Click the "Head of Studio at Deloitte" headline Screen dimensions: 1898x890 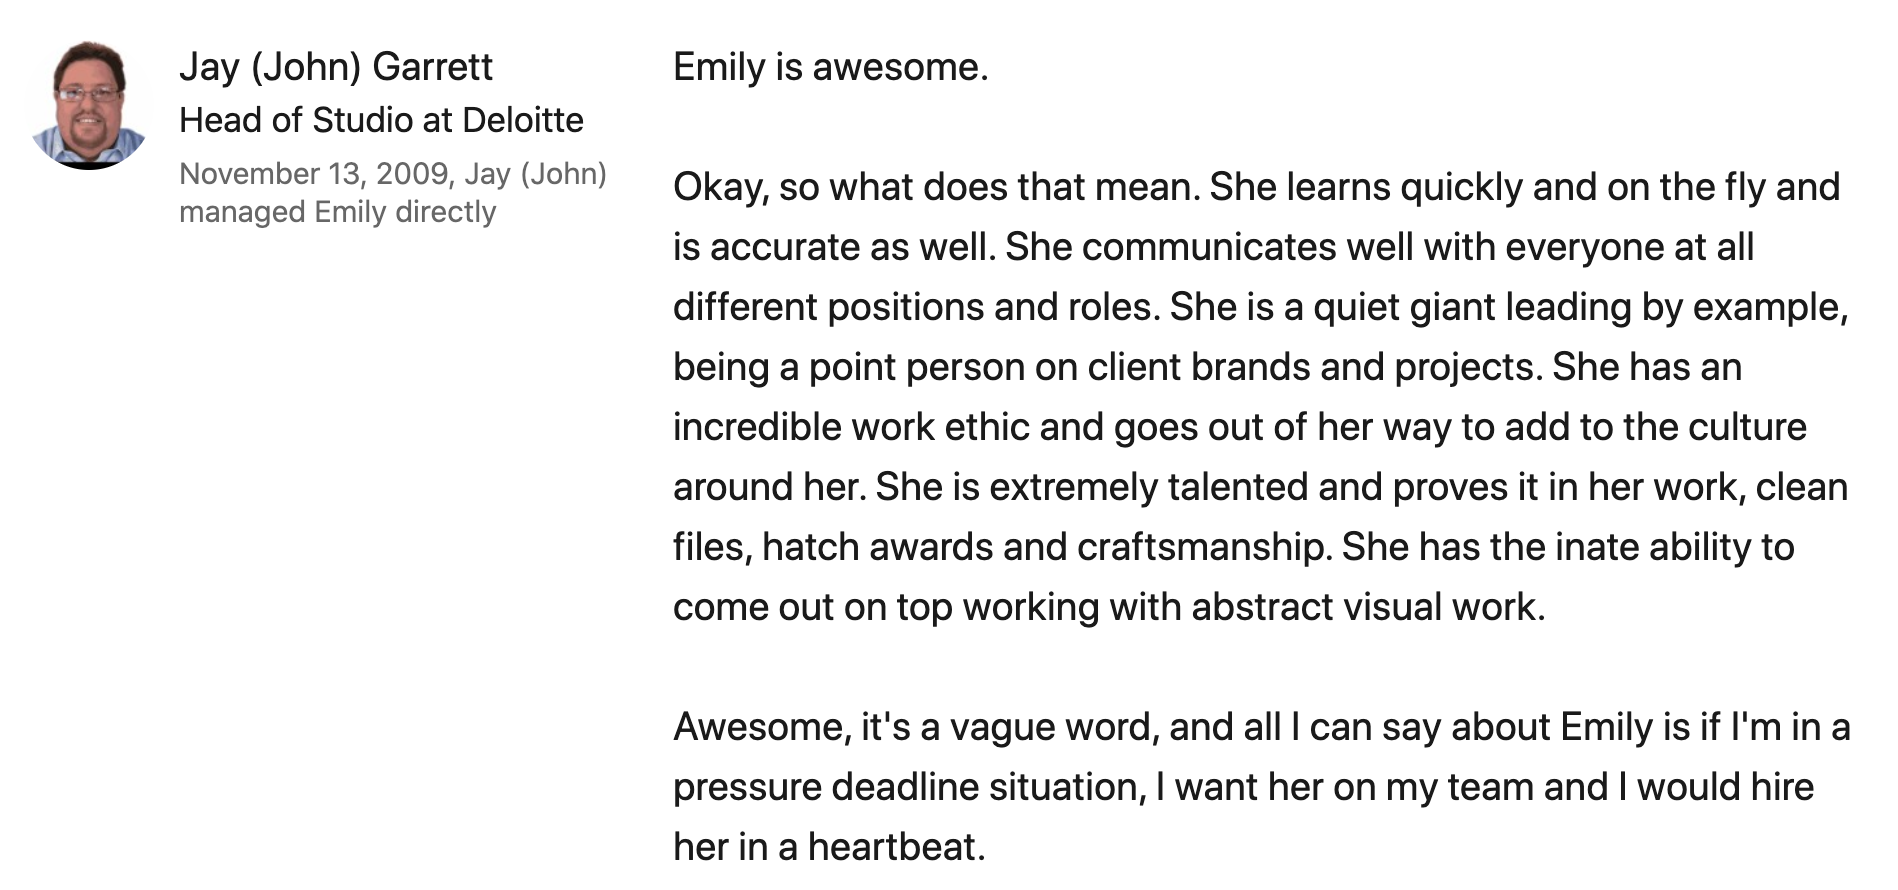point(381,120)
